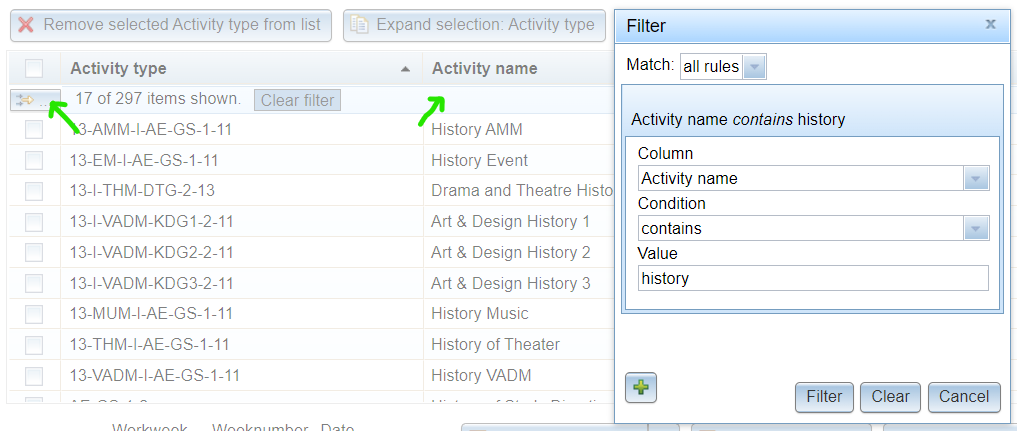The image size is (1017, 431).
Task: Sort by the Activity name column header
Action: (485, 68)
